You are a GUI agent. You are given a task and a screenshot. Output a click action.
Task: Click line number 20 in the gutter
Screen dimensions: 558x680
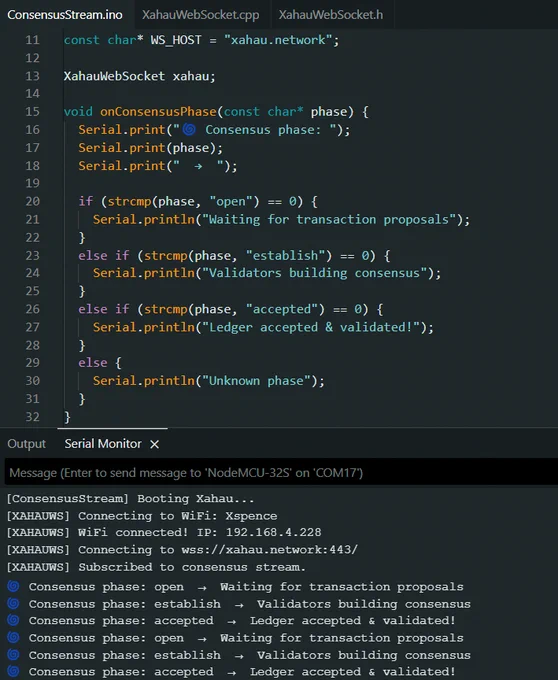coord(33,201)
